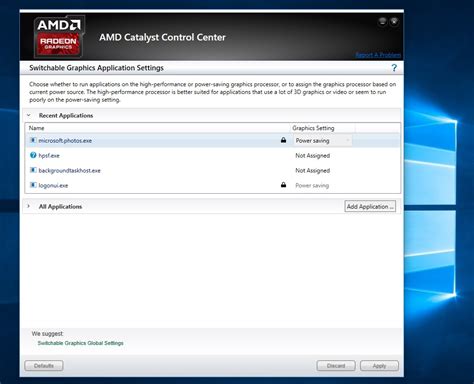
Task: Click the Discard button
Action: [x=336, y=366]
